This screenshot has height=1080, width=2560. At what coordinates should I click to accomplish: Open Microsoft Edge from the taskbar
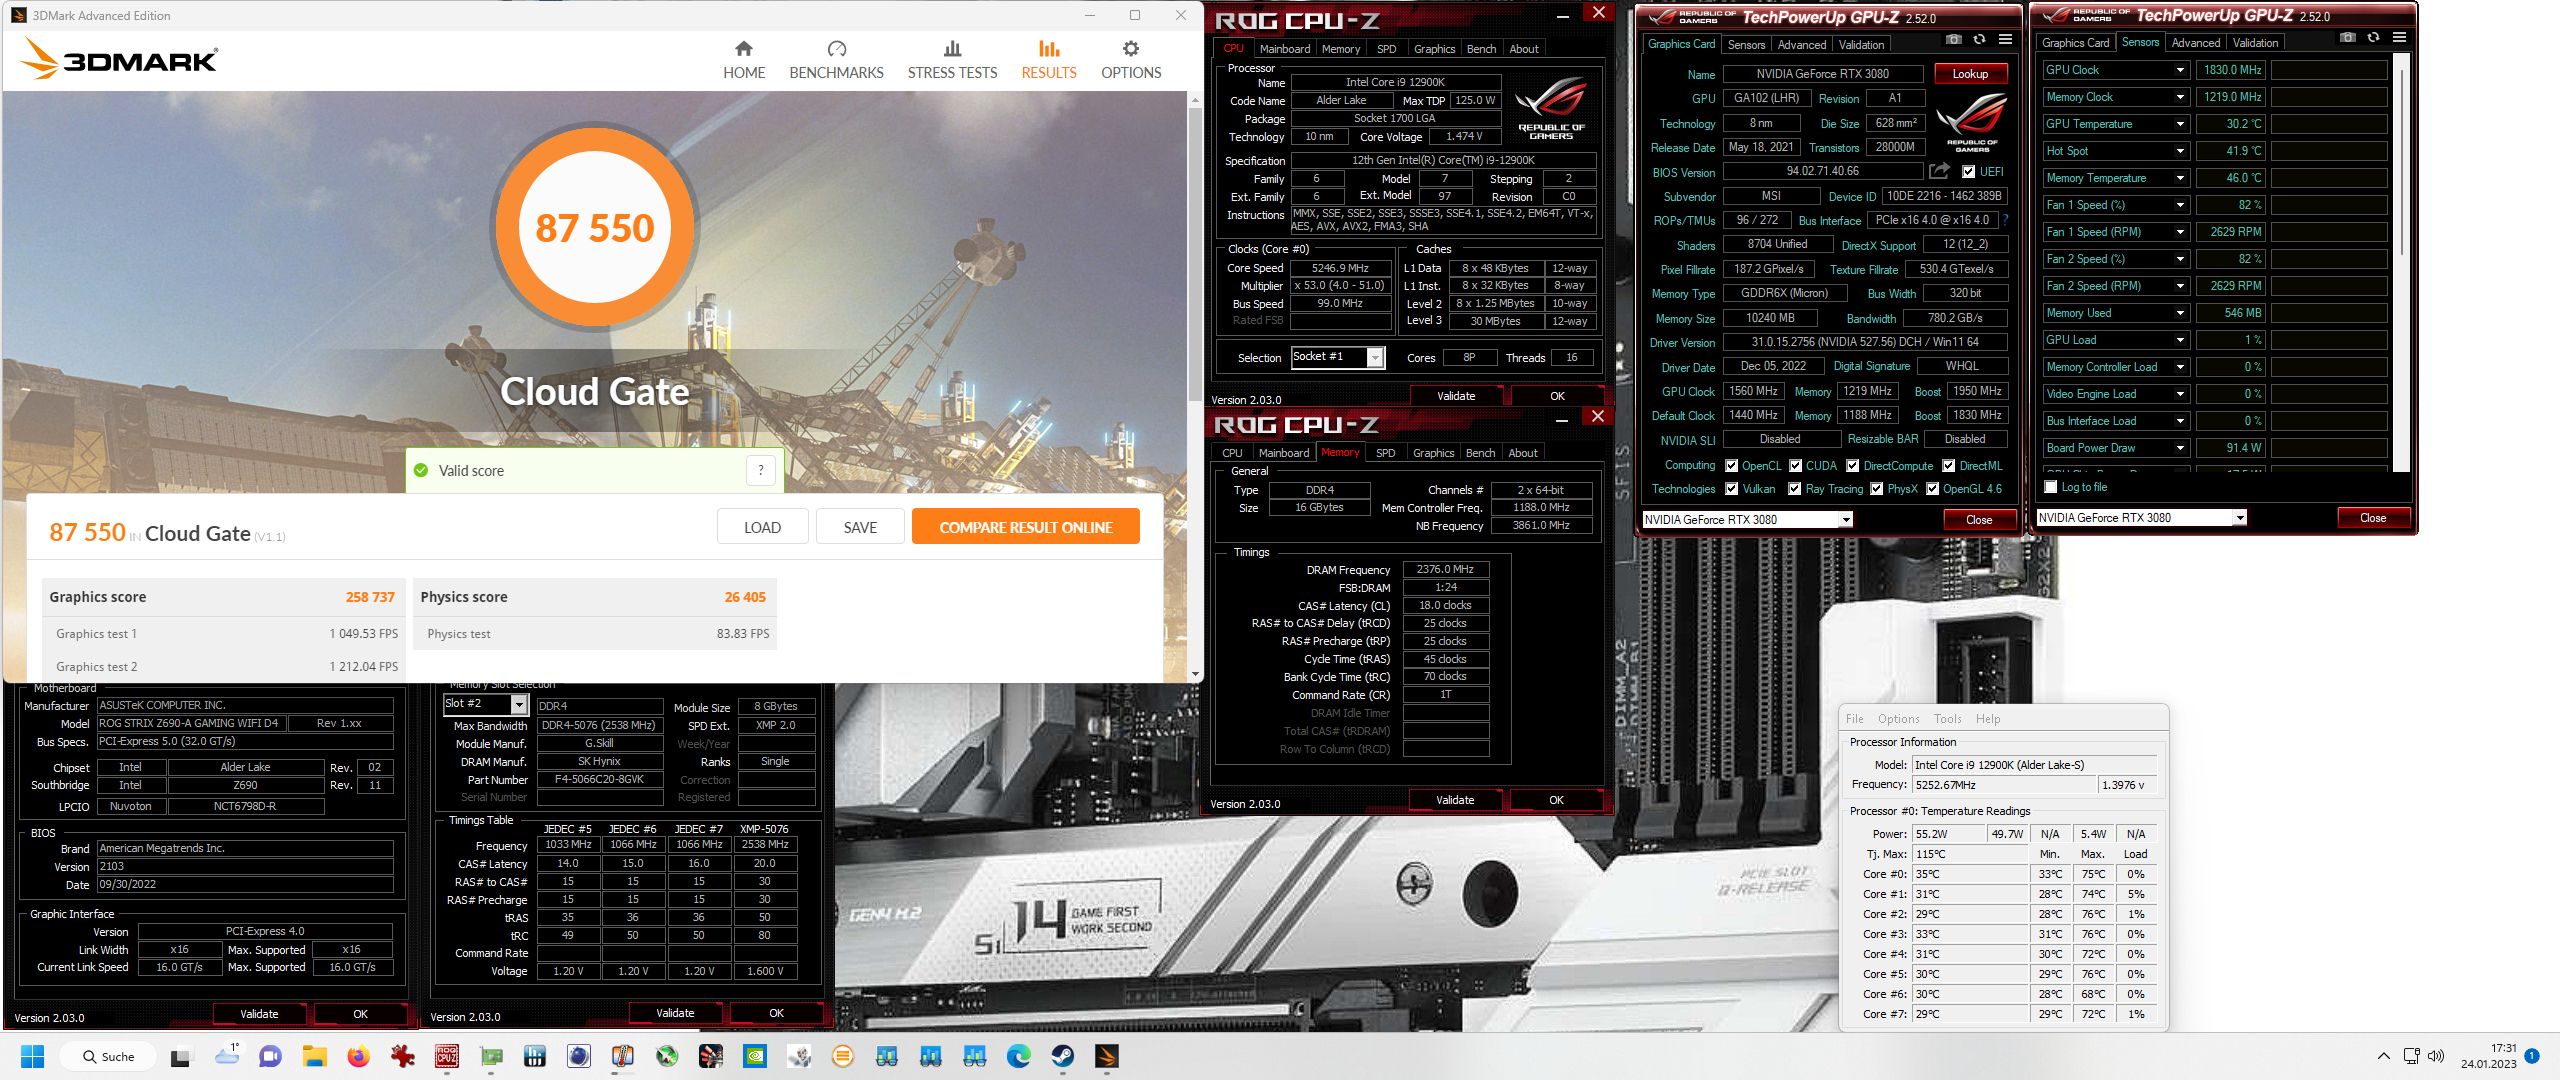click(1018, 1056)
